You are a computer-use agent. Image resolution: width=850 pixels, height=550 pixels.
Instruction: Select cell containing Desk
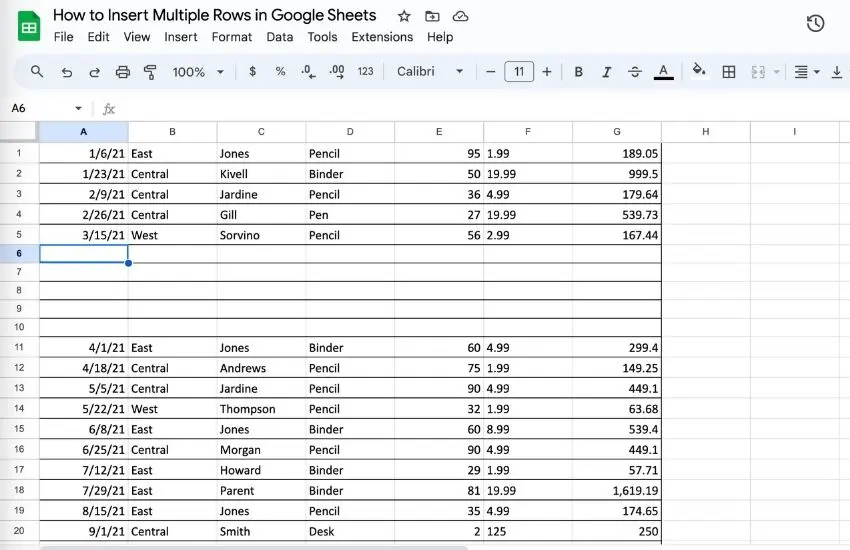350,531
